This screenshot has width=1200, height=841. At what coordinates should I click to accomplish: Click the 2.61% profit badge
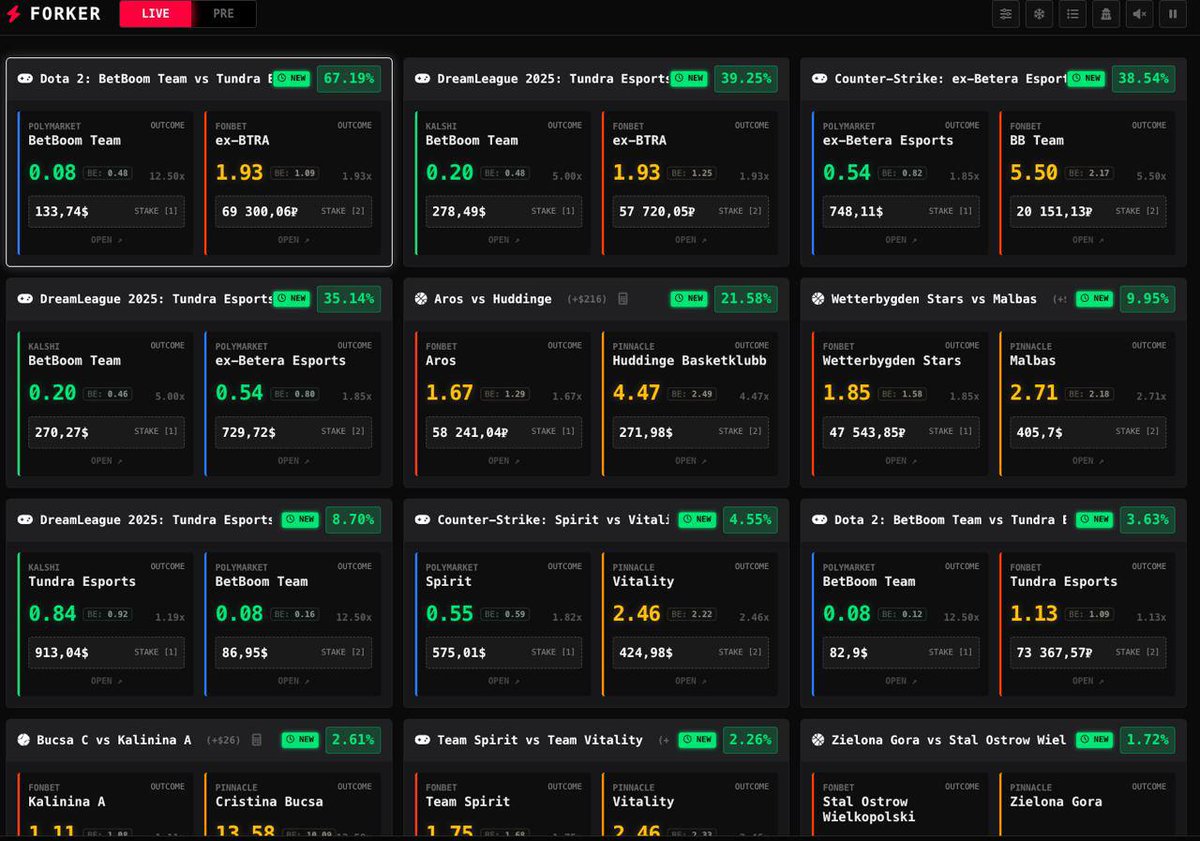(353, 739)
